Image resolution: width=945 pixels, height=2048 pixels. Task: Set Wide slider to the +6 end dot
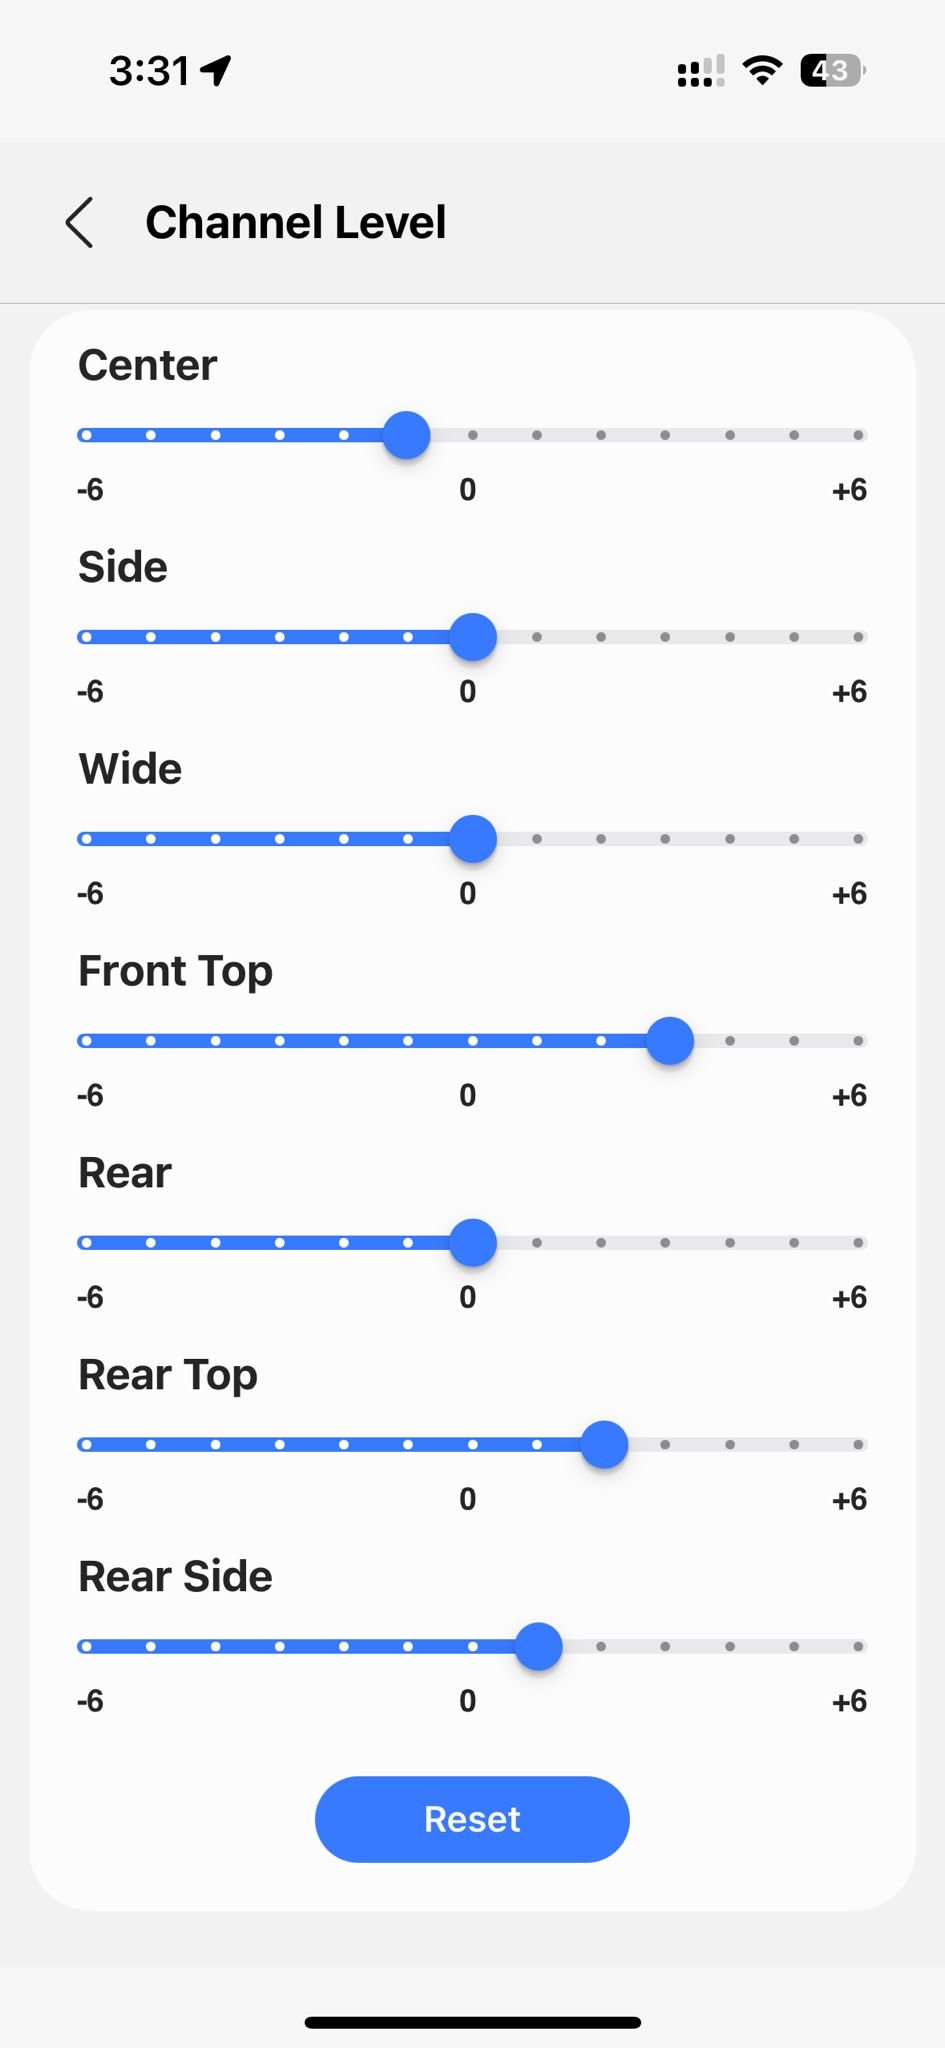(x=858, y=839)
